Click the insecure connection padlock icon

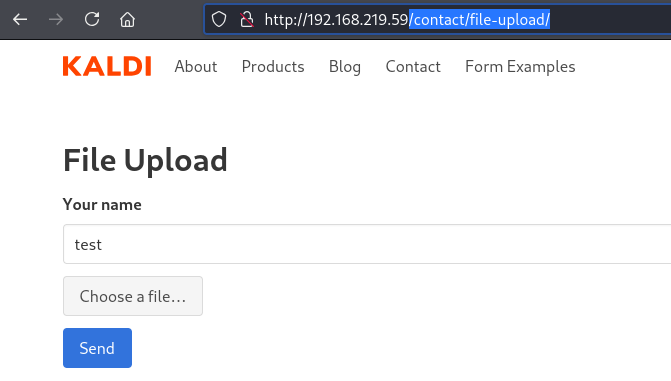tap(247, 19)
